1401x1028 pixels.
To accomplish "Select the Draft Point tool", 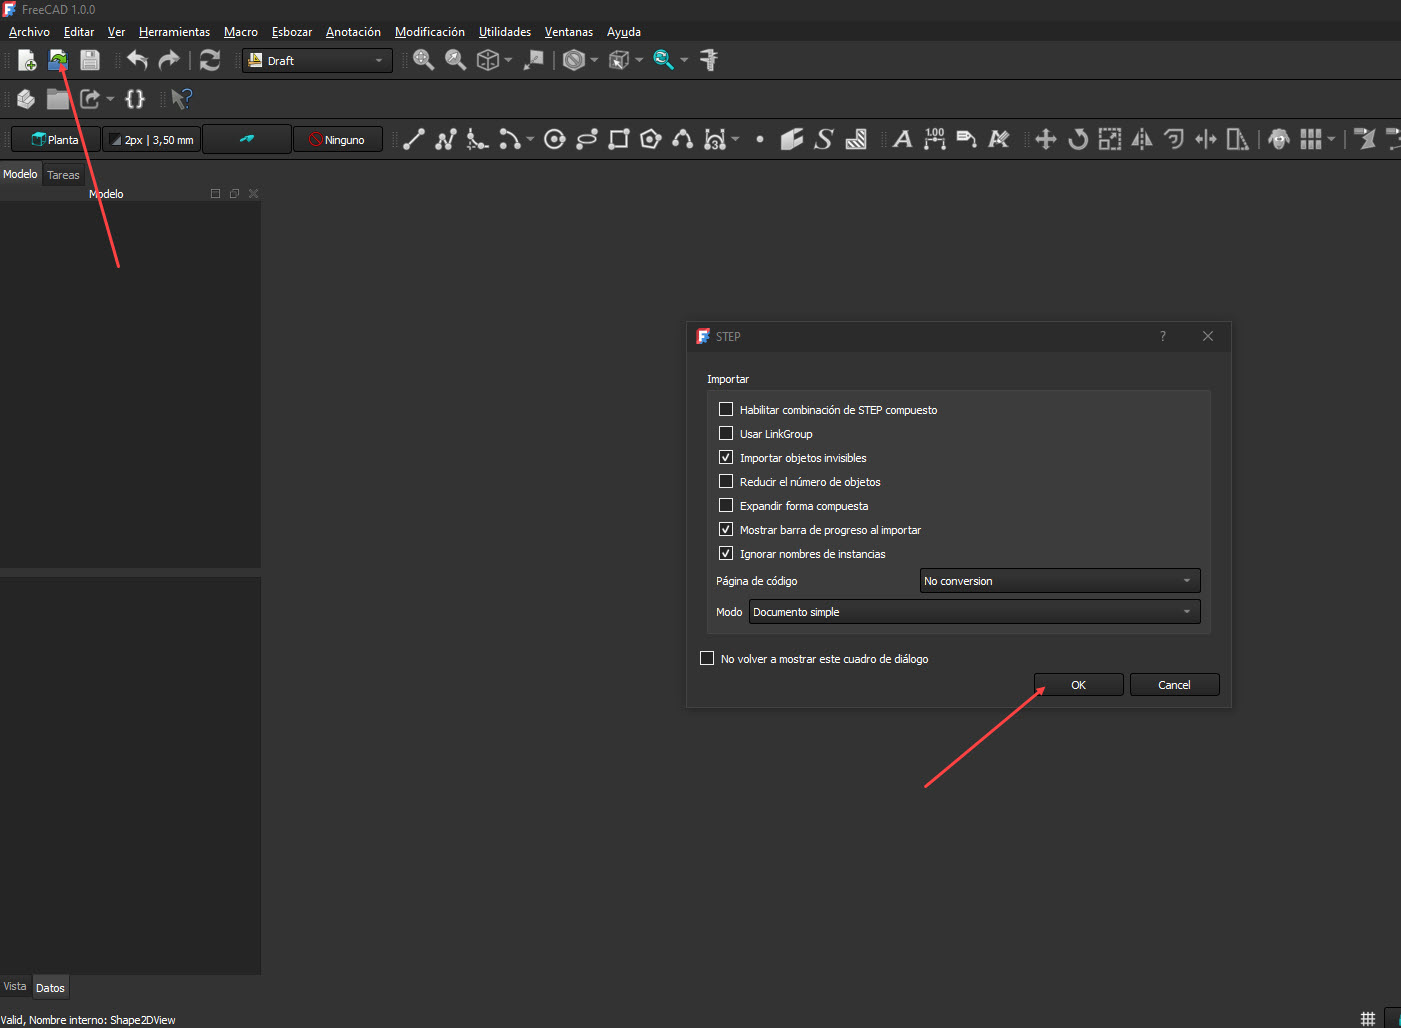I will click(760, 139).
